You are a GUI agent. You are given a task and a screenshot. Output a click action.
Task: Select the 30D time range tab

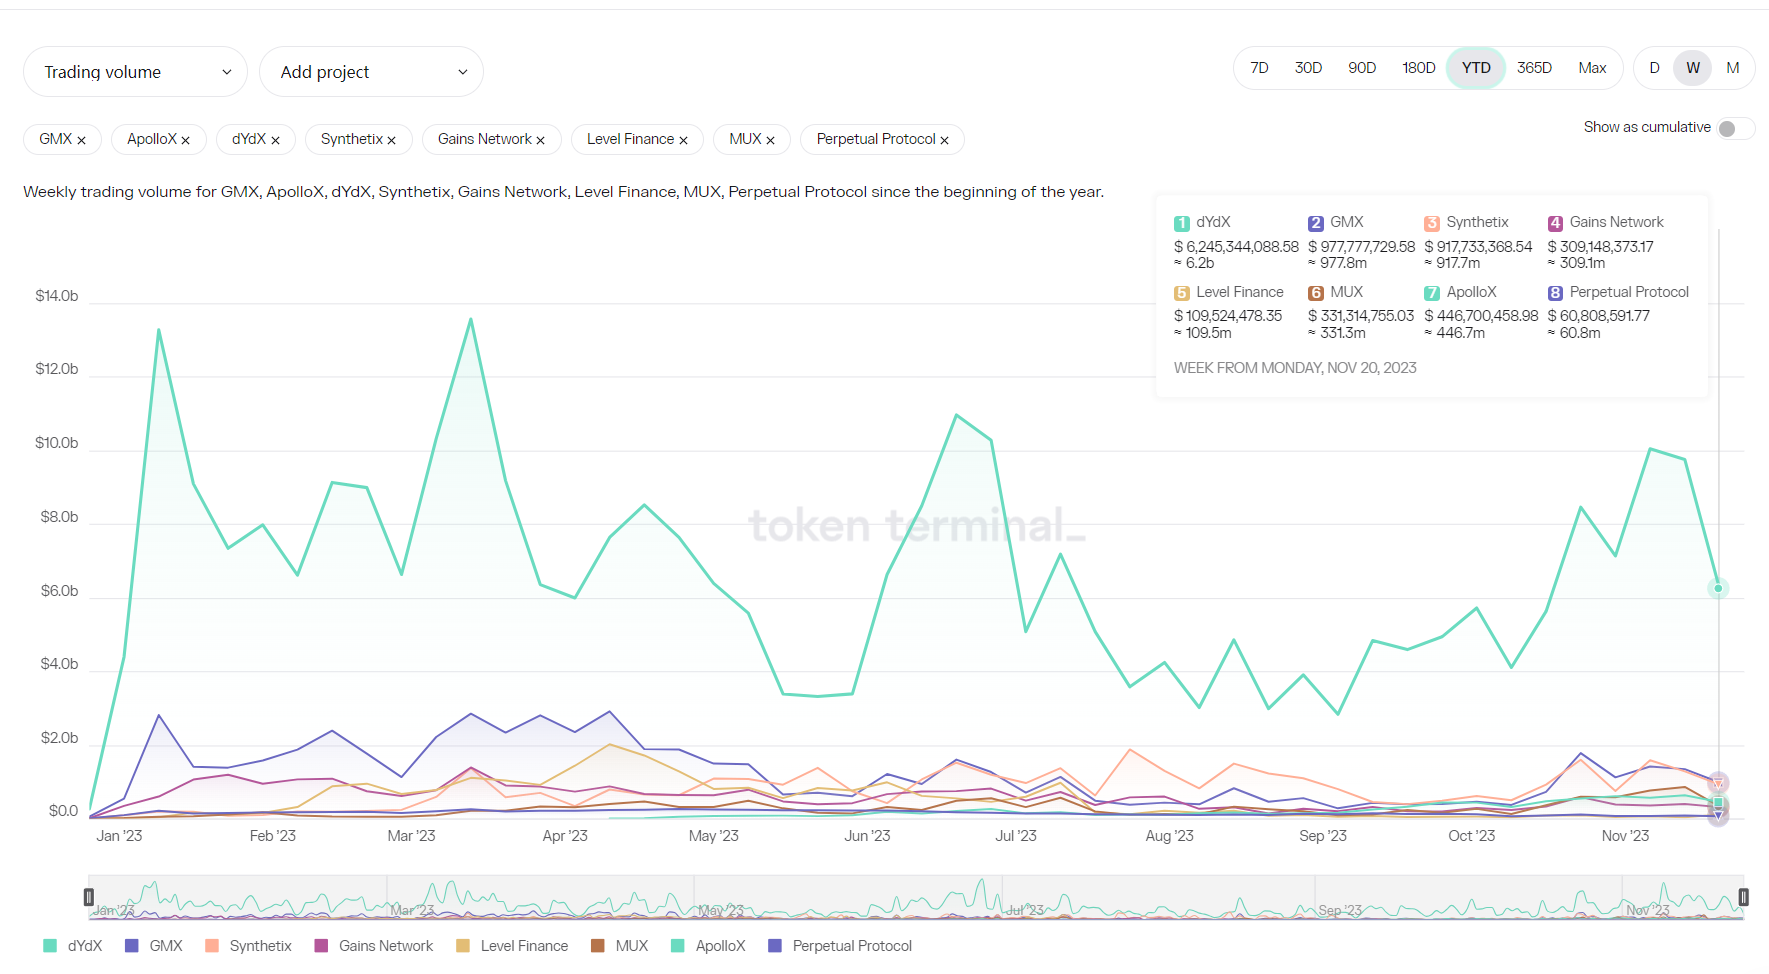tap(1308, 68)
